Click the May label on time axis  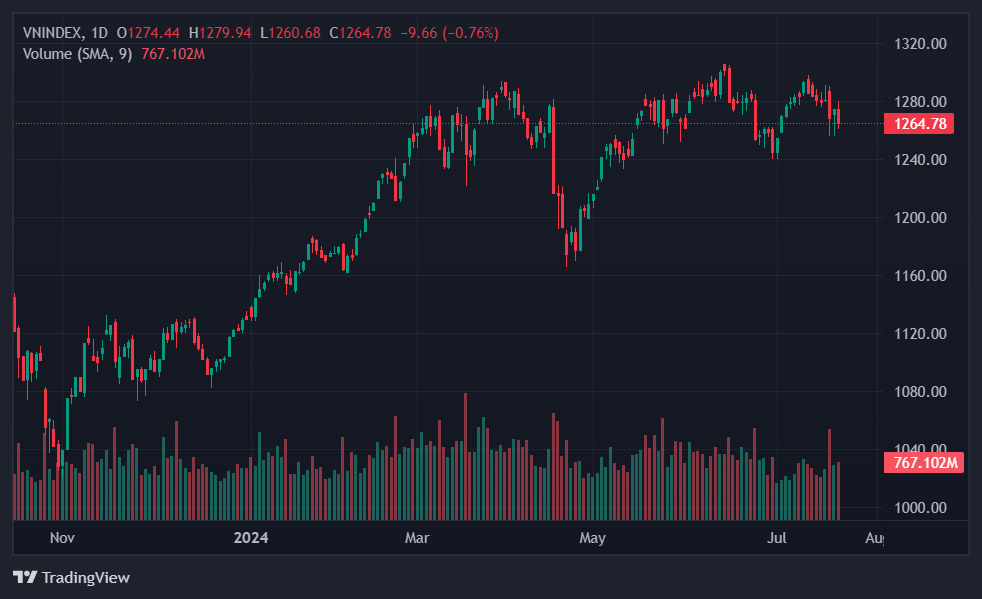click(x=593, y=539)
